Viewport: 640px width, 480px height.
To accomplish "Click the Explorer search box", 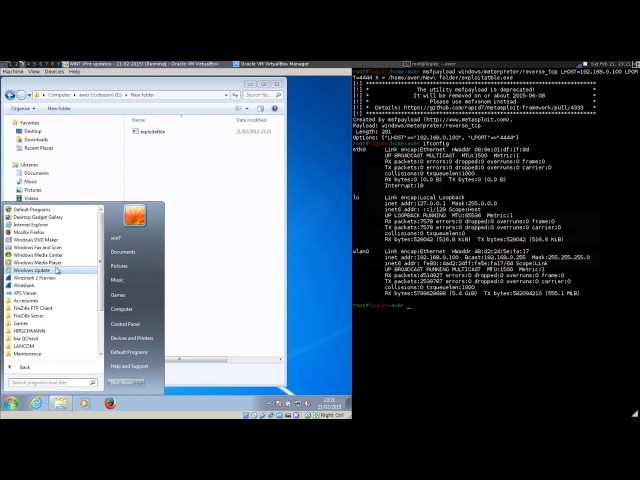I will 263,95.
